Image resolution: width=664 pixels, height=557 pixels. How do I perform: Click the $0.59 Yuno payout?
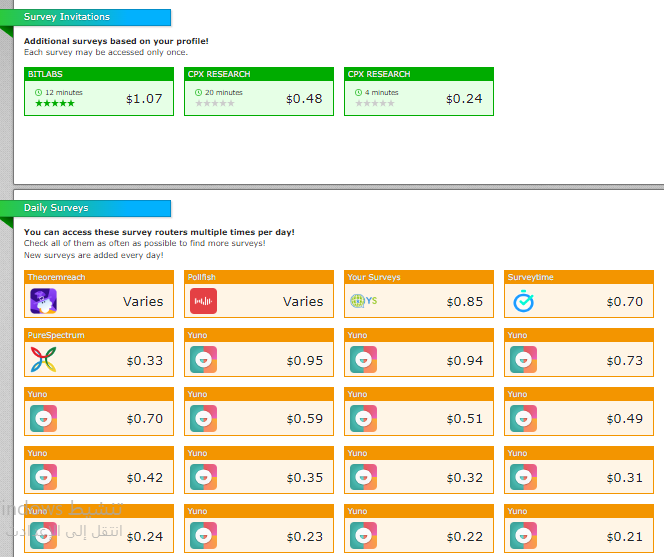[x=305, y=418]
